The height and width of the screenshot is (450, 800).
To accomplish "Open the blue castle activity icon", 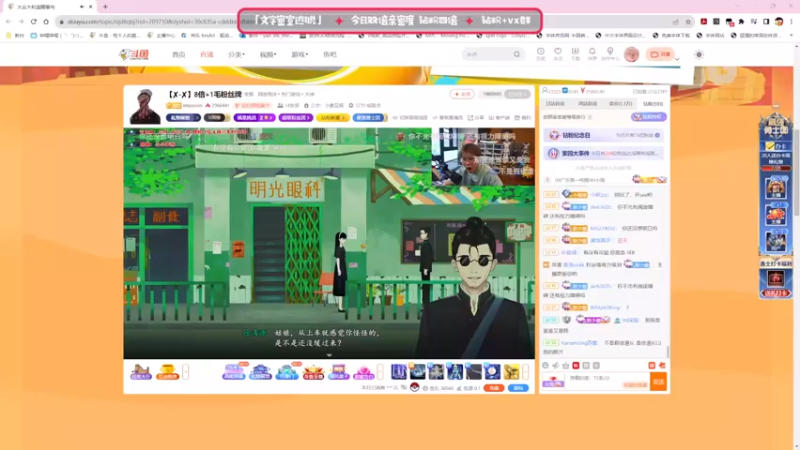I will (x=260, y=372).
